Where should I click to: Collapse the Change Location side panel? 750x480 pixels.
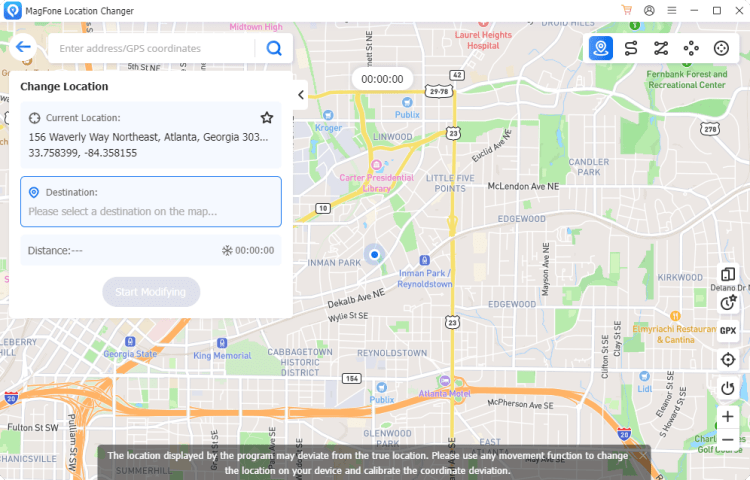coord(300,95)
